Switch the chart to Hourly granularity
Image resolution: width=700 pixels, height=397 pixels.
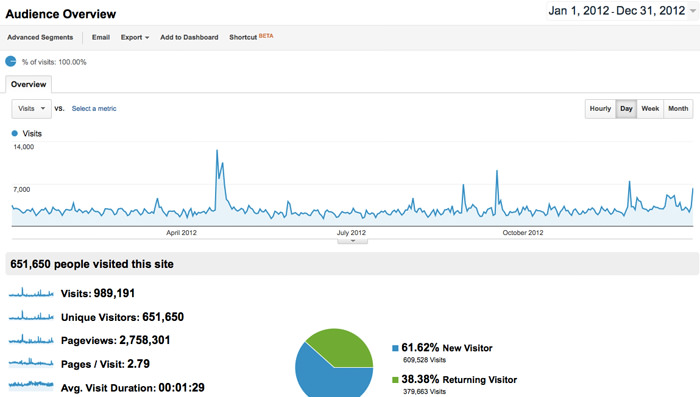tap(600, 109)
